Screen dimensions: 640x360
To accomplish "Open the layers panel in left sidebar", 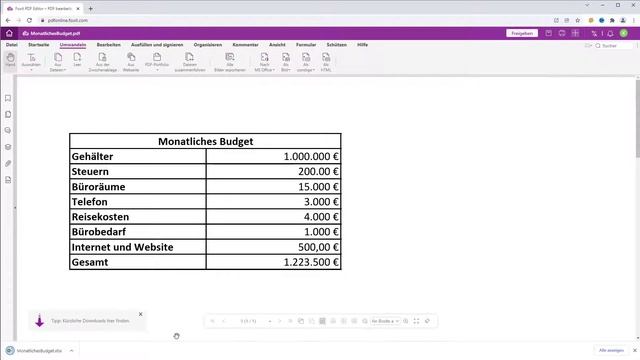I will [x=8, y=147].
